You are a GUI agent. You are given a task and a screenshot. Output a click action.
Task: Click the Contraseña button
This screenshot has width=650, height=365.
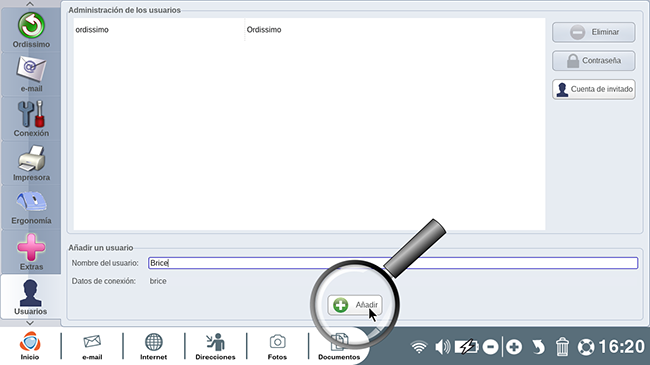(593, 61)
